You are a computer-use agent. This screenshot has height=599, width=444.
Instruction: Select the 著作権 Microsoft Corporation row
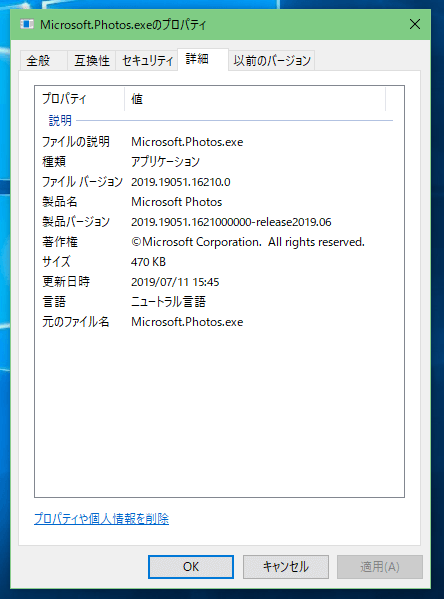pos(218,242)
